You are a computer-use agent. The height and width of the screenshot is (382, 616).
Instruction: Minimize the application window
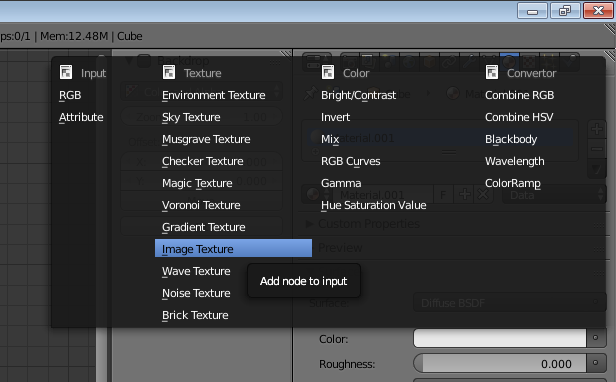[x=532, y=11]
